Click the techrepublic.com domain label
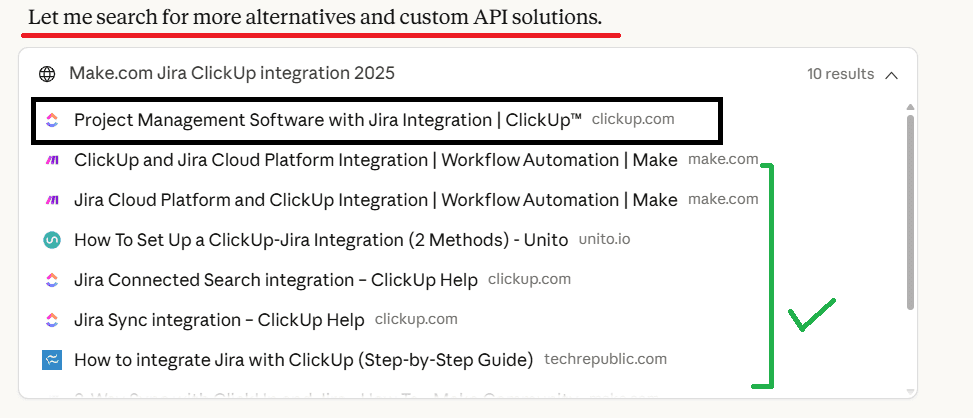The height and width of the screenshot is (418, 973). click(x=605, y=359)
